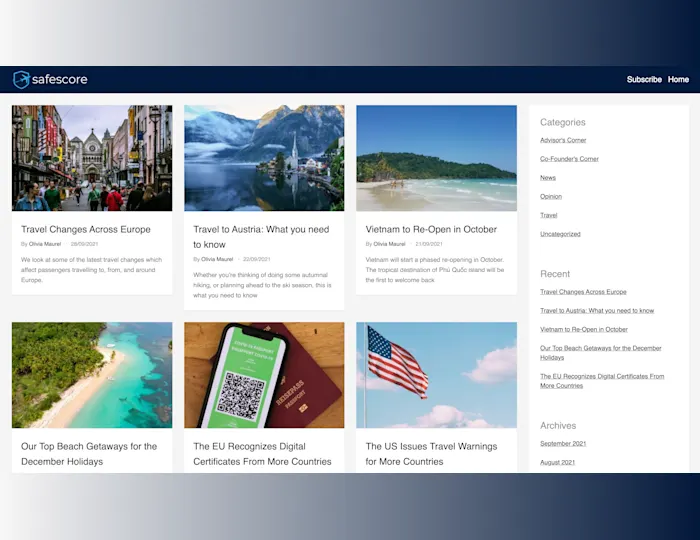
Task: Select the Co-Founder's Corner category
Action: 569,159
